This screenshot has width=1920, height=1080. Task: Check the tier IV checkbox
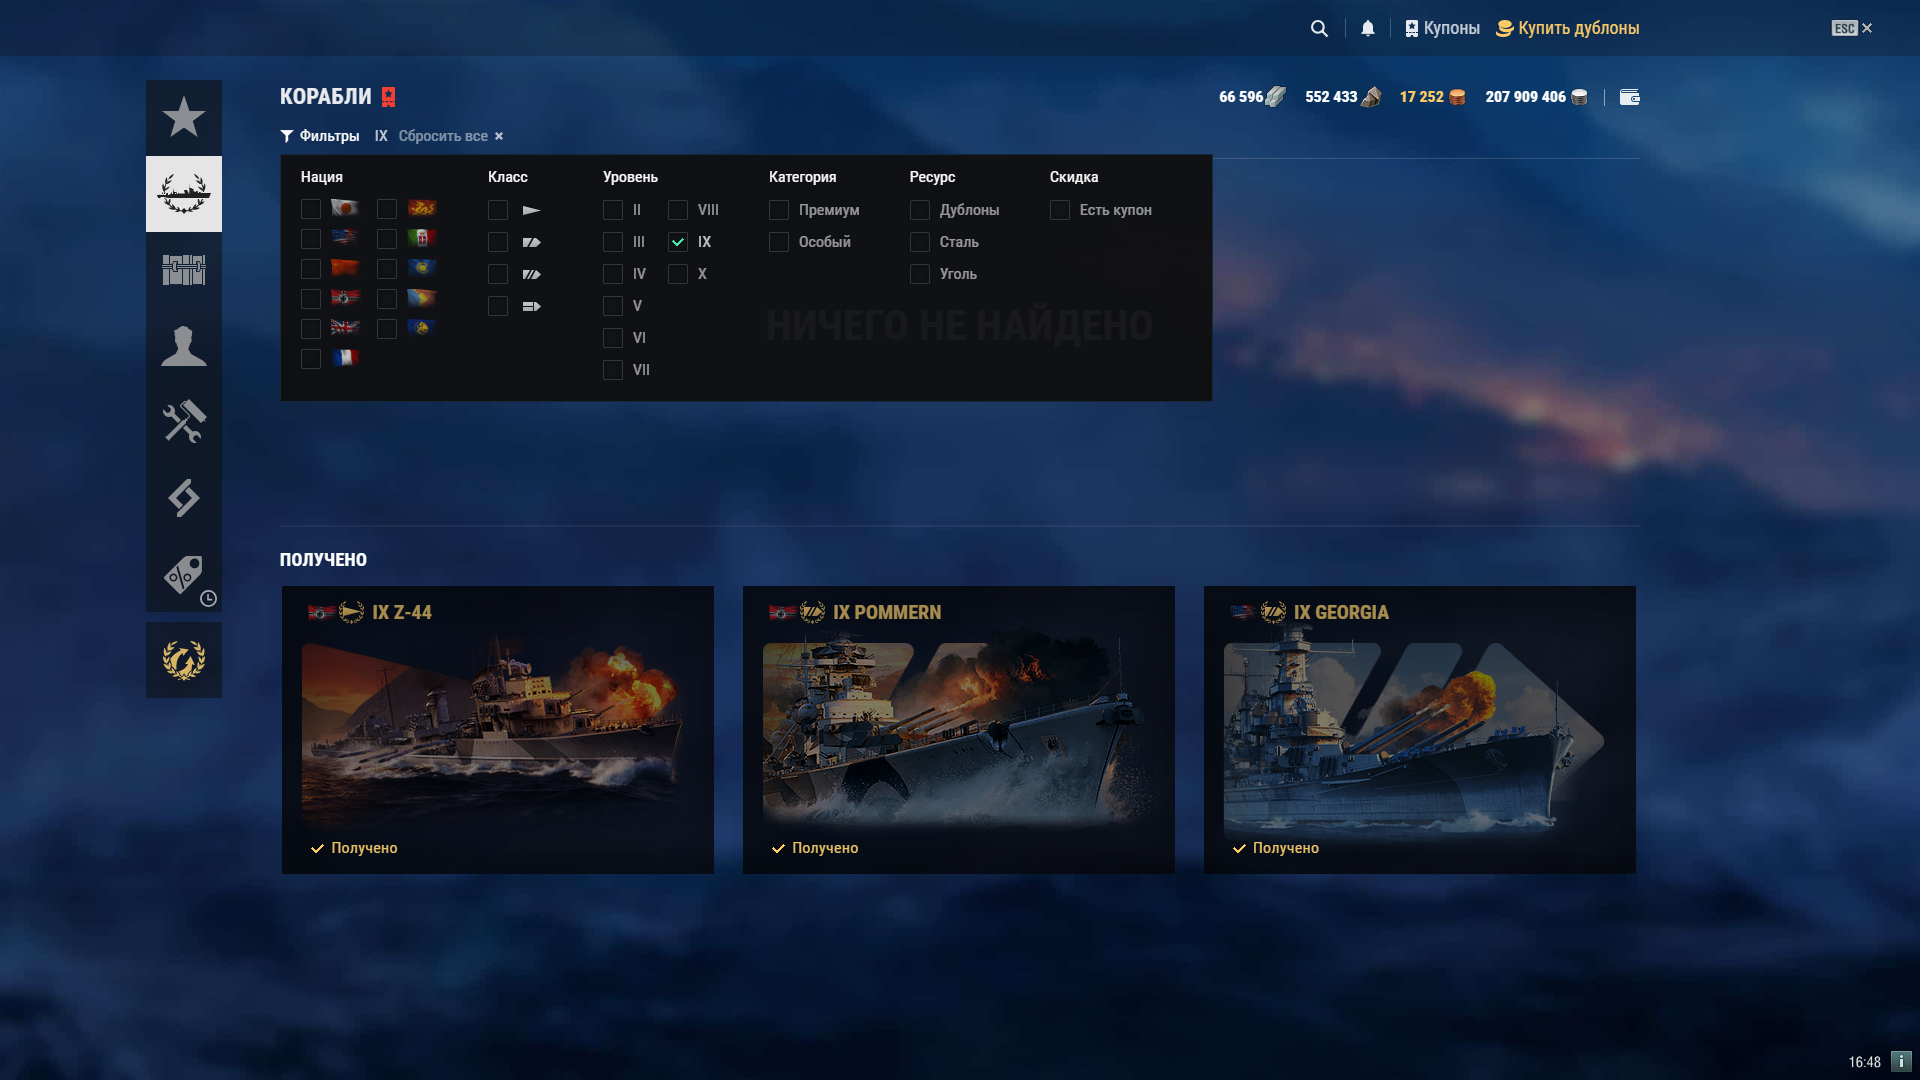coord(613,274)
